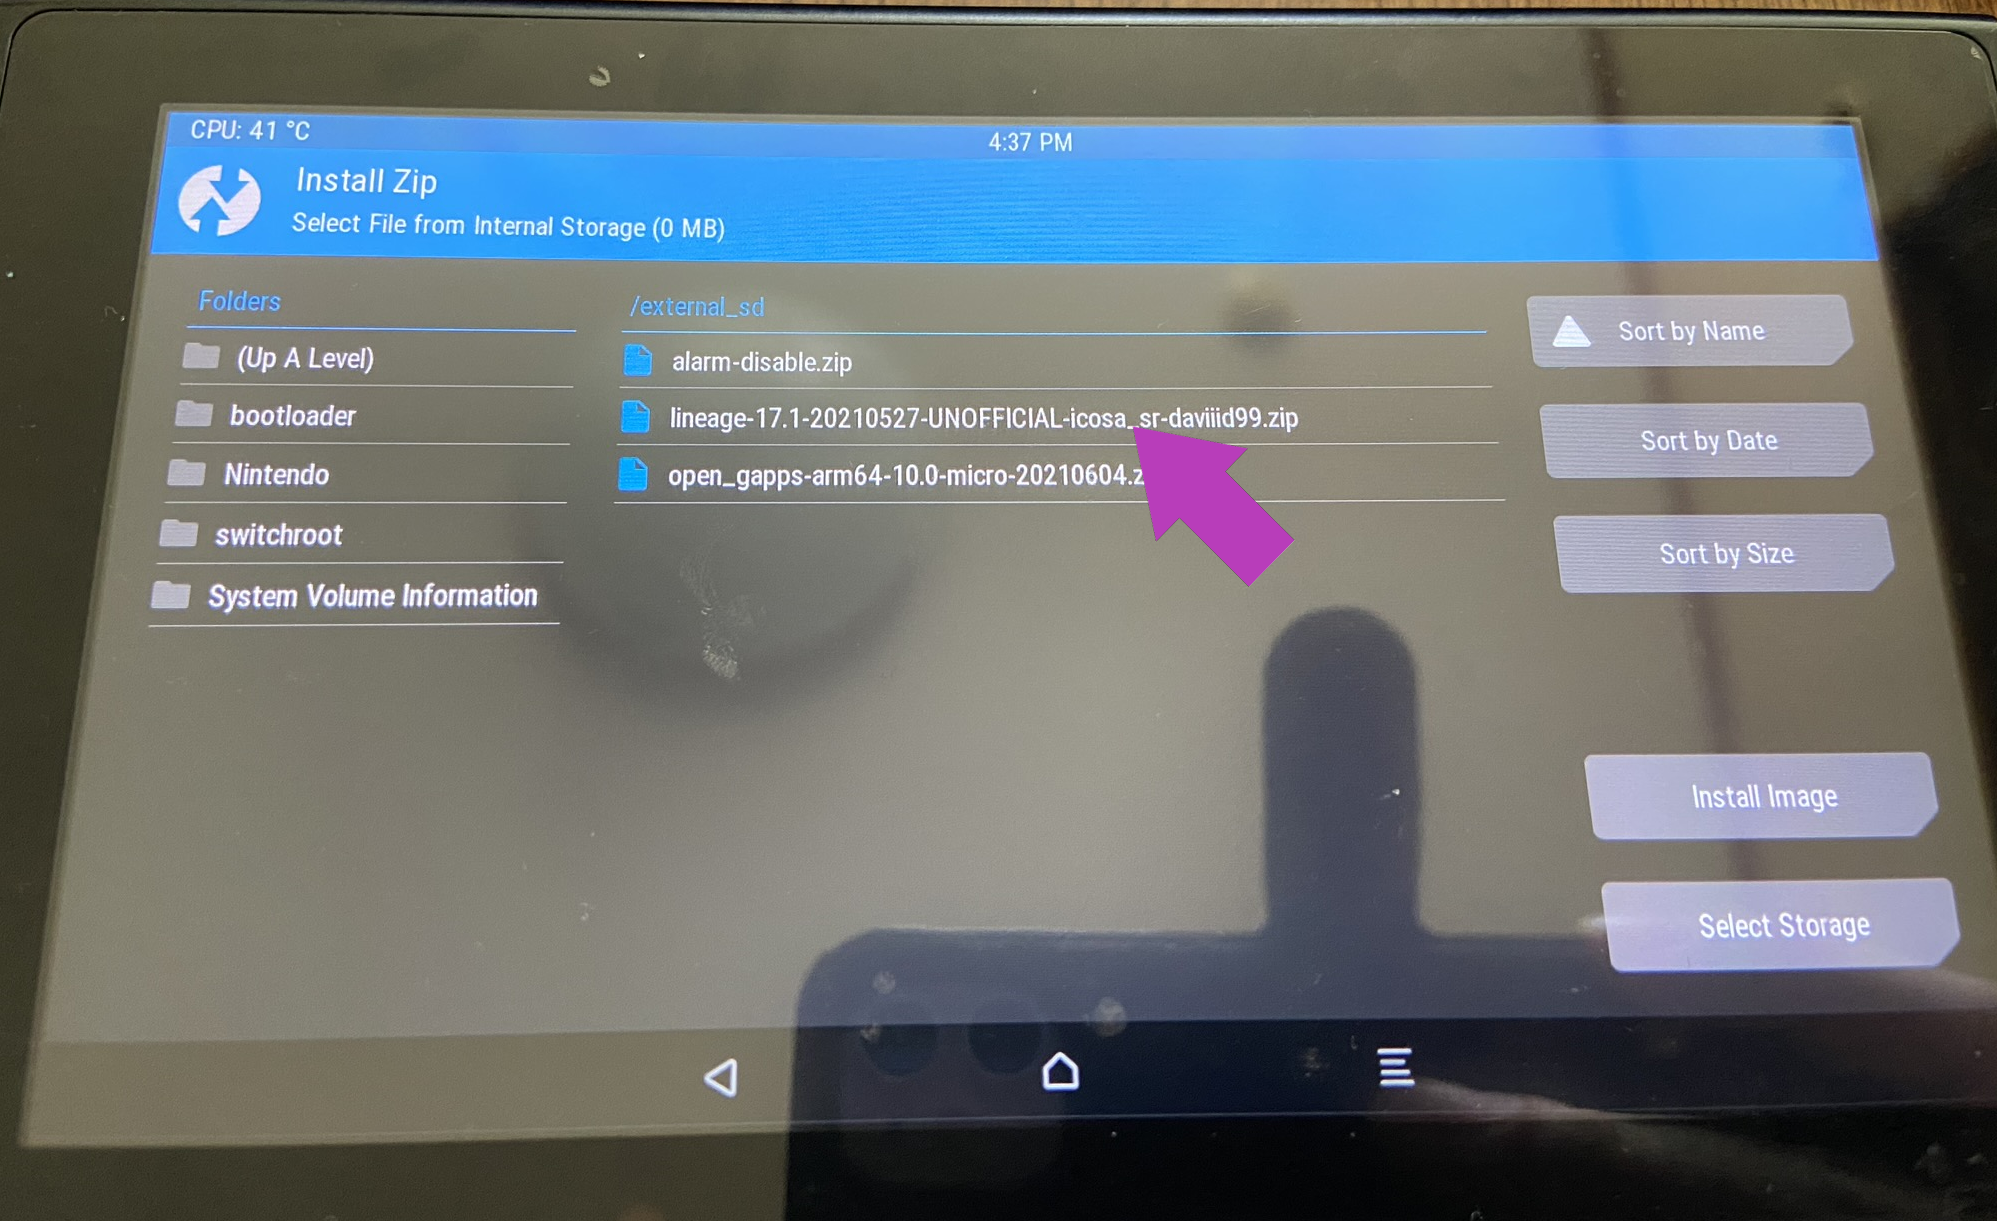
Task: Navigate Up A Level in folders
Action: click(x=307, y=358)
